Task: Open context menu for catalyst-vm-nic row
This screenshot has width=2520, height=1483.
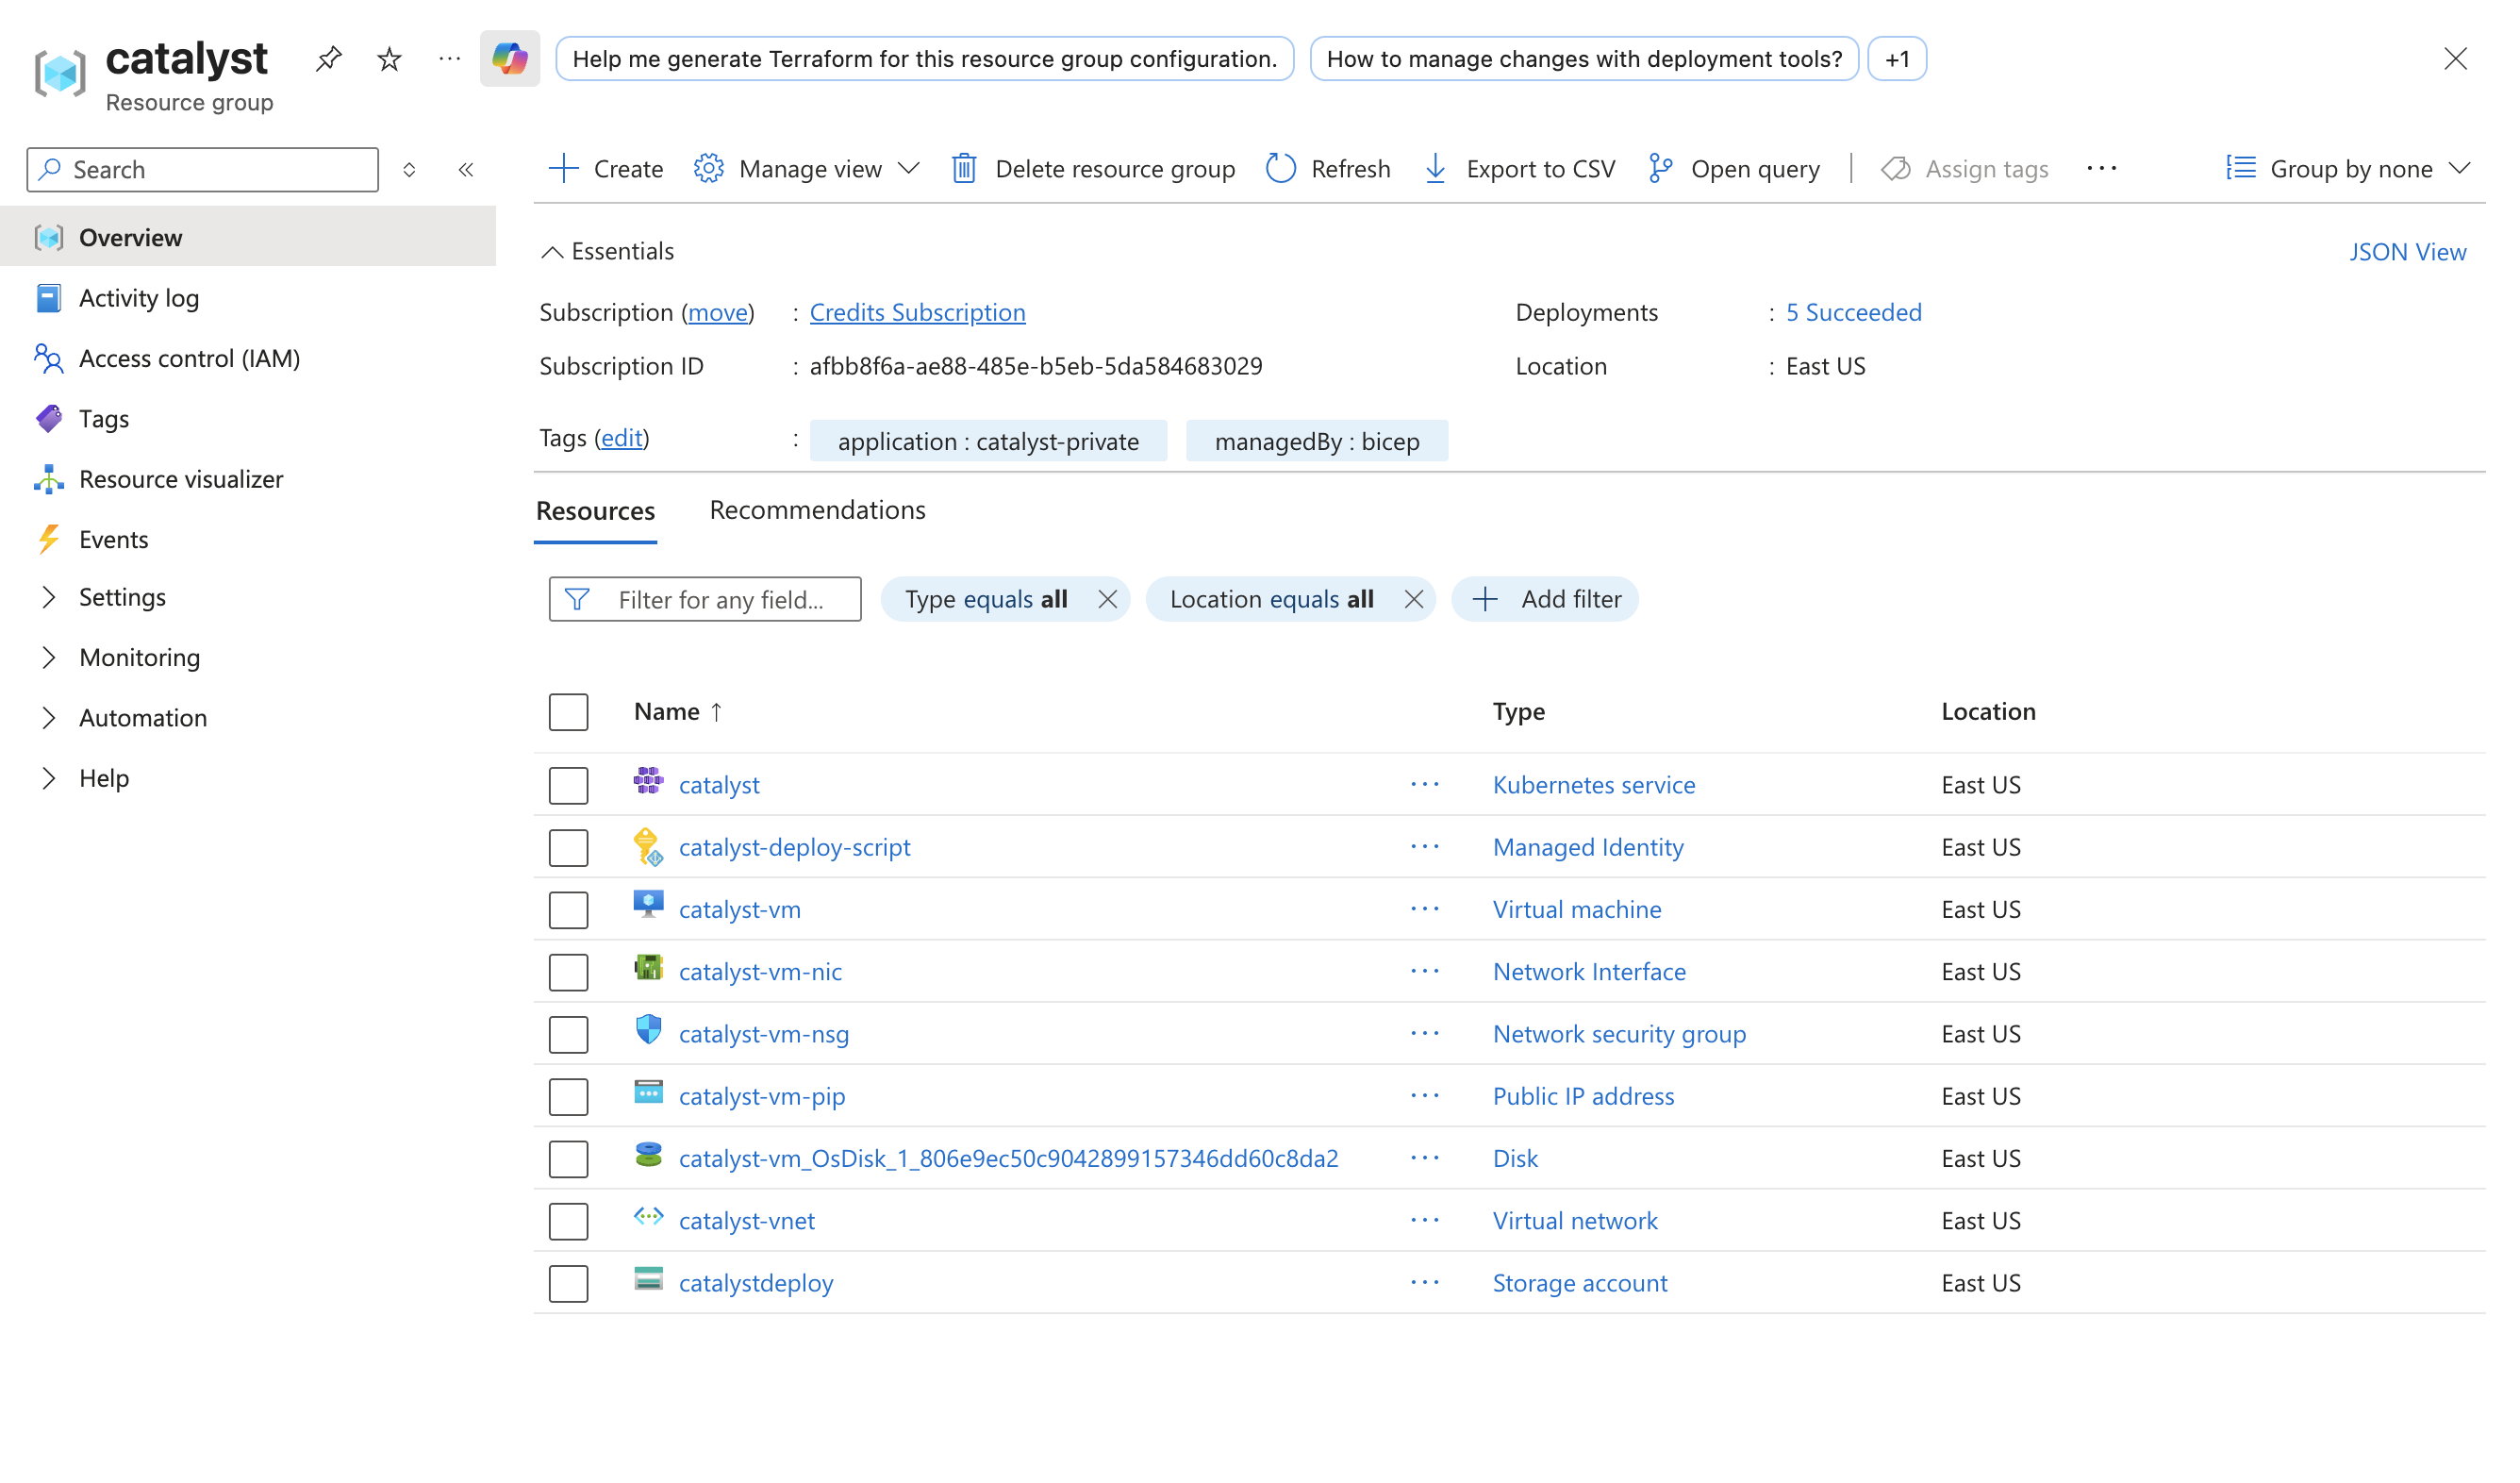Action: (1425, 971)
